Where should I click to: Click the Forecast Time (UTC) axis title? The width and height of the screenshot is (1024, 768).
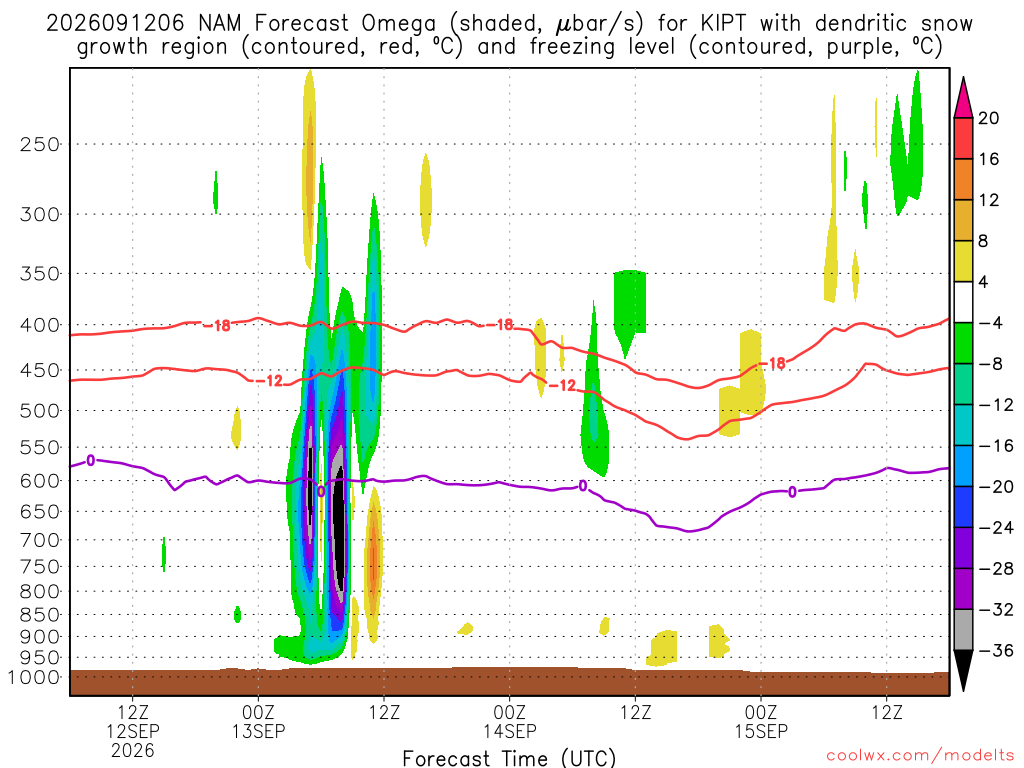coord(509,758)
